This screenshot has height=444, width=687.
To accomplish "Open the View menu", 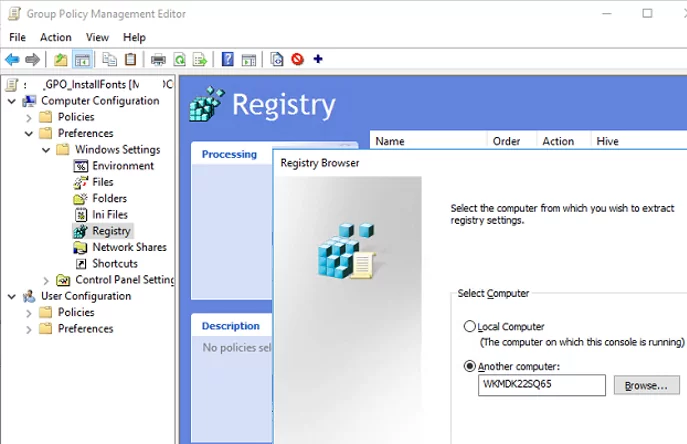I will tap(97, 37).
